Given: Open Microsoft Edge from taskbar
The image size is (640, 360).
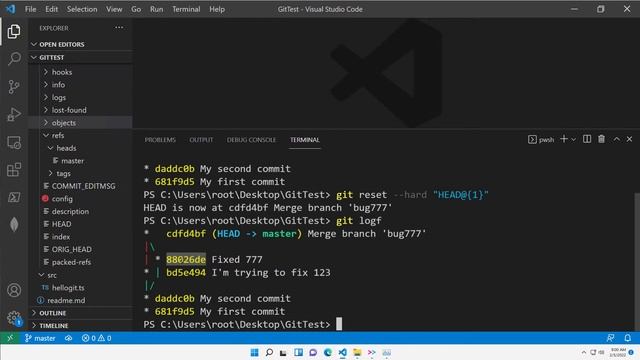Looking at the screenshot, I should click(328, 352).
